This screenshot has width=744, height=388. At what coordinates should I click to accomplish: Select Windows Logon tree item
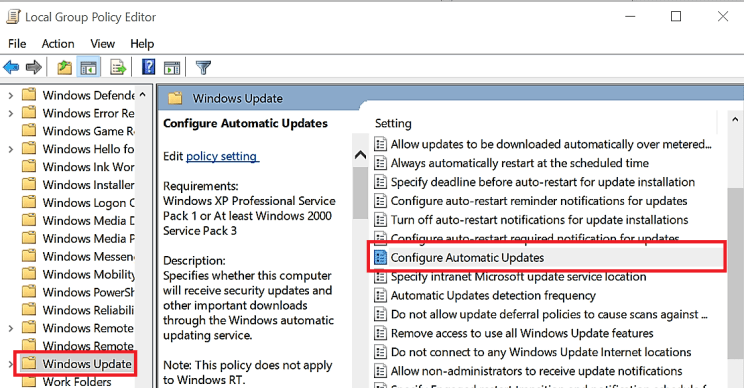click(x=88, y=203)
